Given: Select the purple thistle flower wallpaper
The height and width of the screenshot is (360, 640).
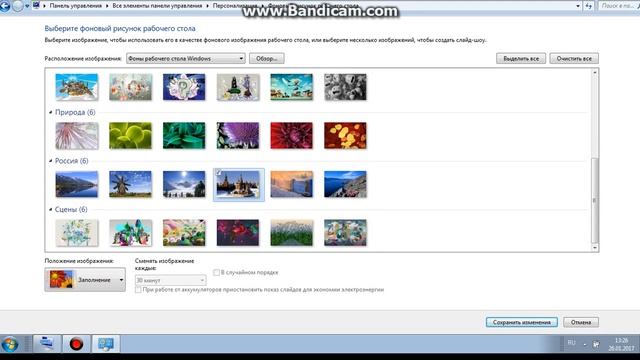Looking at the screenshot, I should (x=238, y=136).
